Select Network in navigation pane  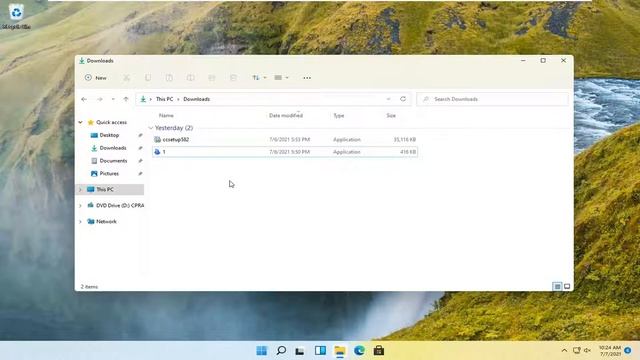coord(106,221)
